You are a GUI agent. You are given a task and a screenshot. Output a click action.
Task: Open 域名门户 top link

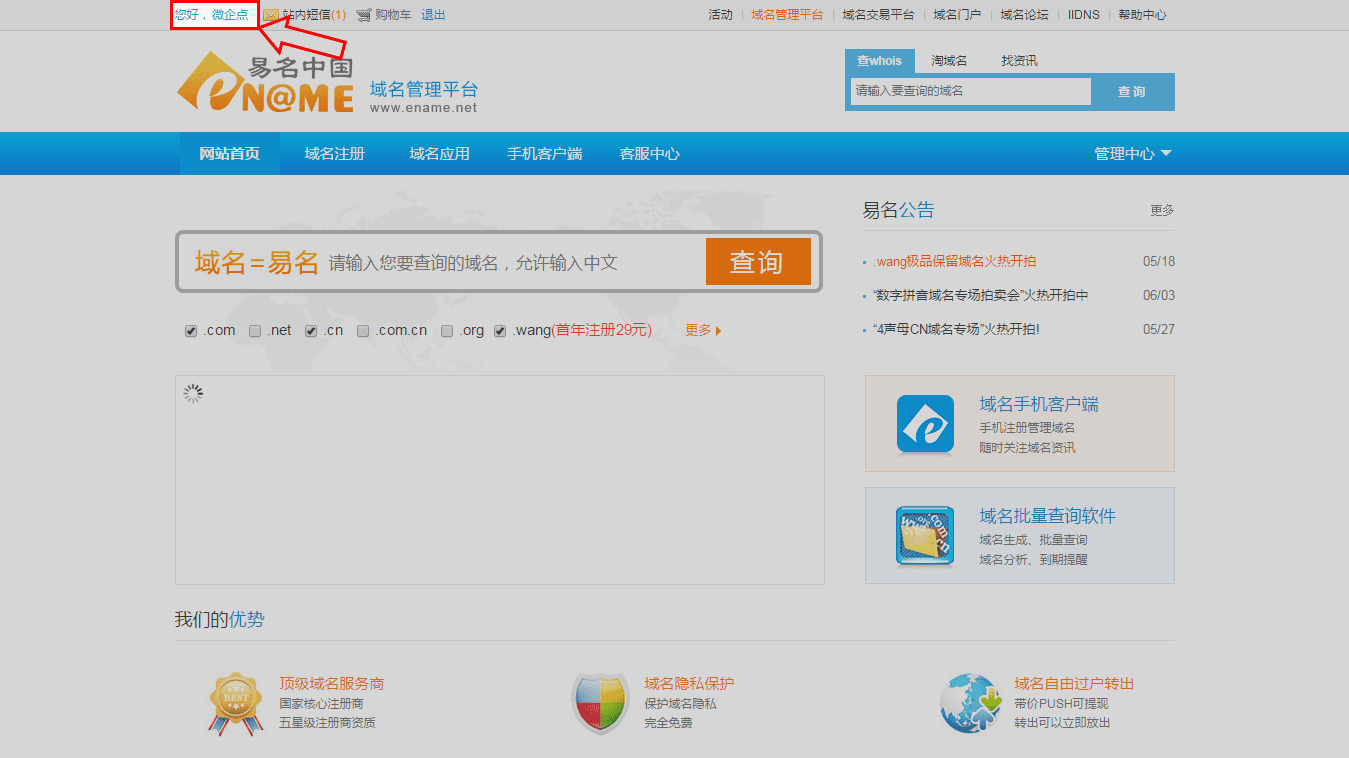tap(957, 15)
